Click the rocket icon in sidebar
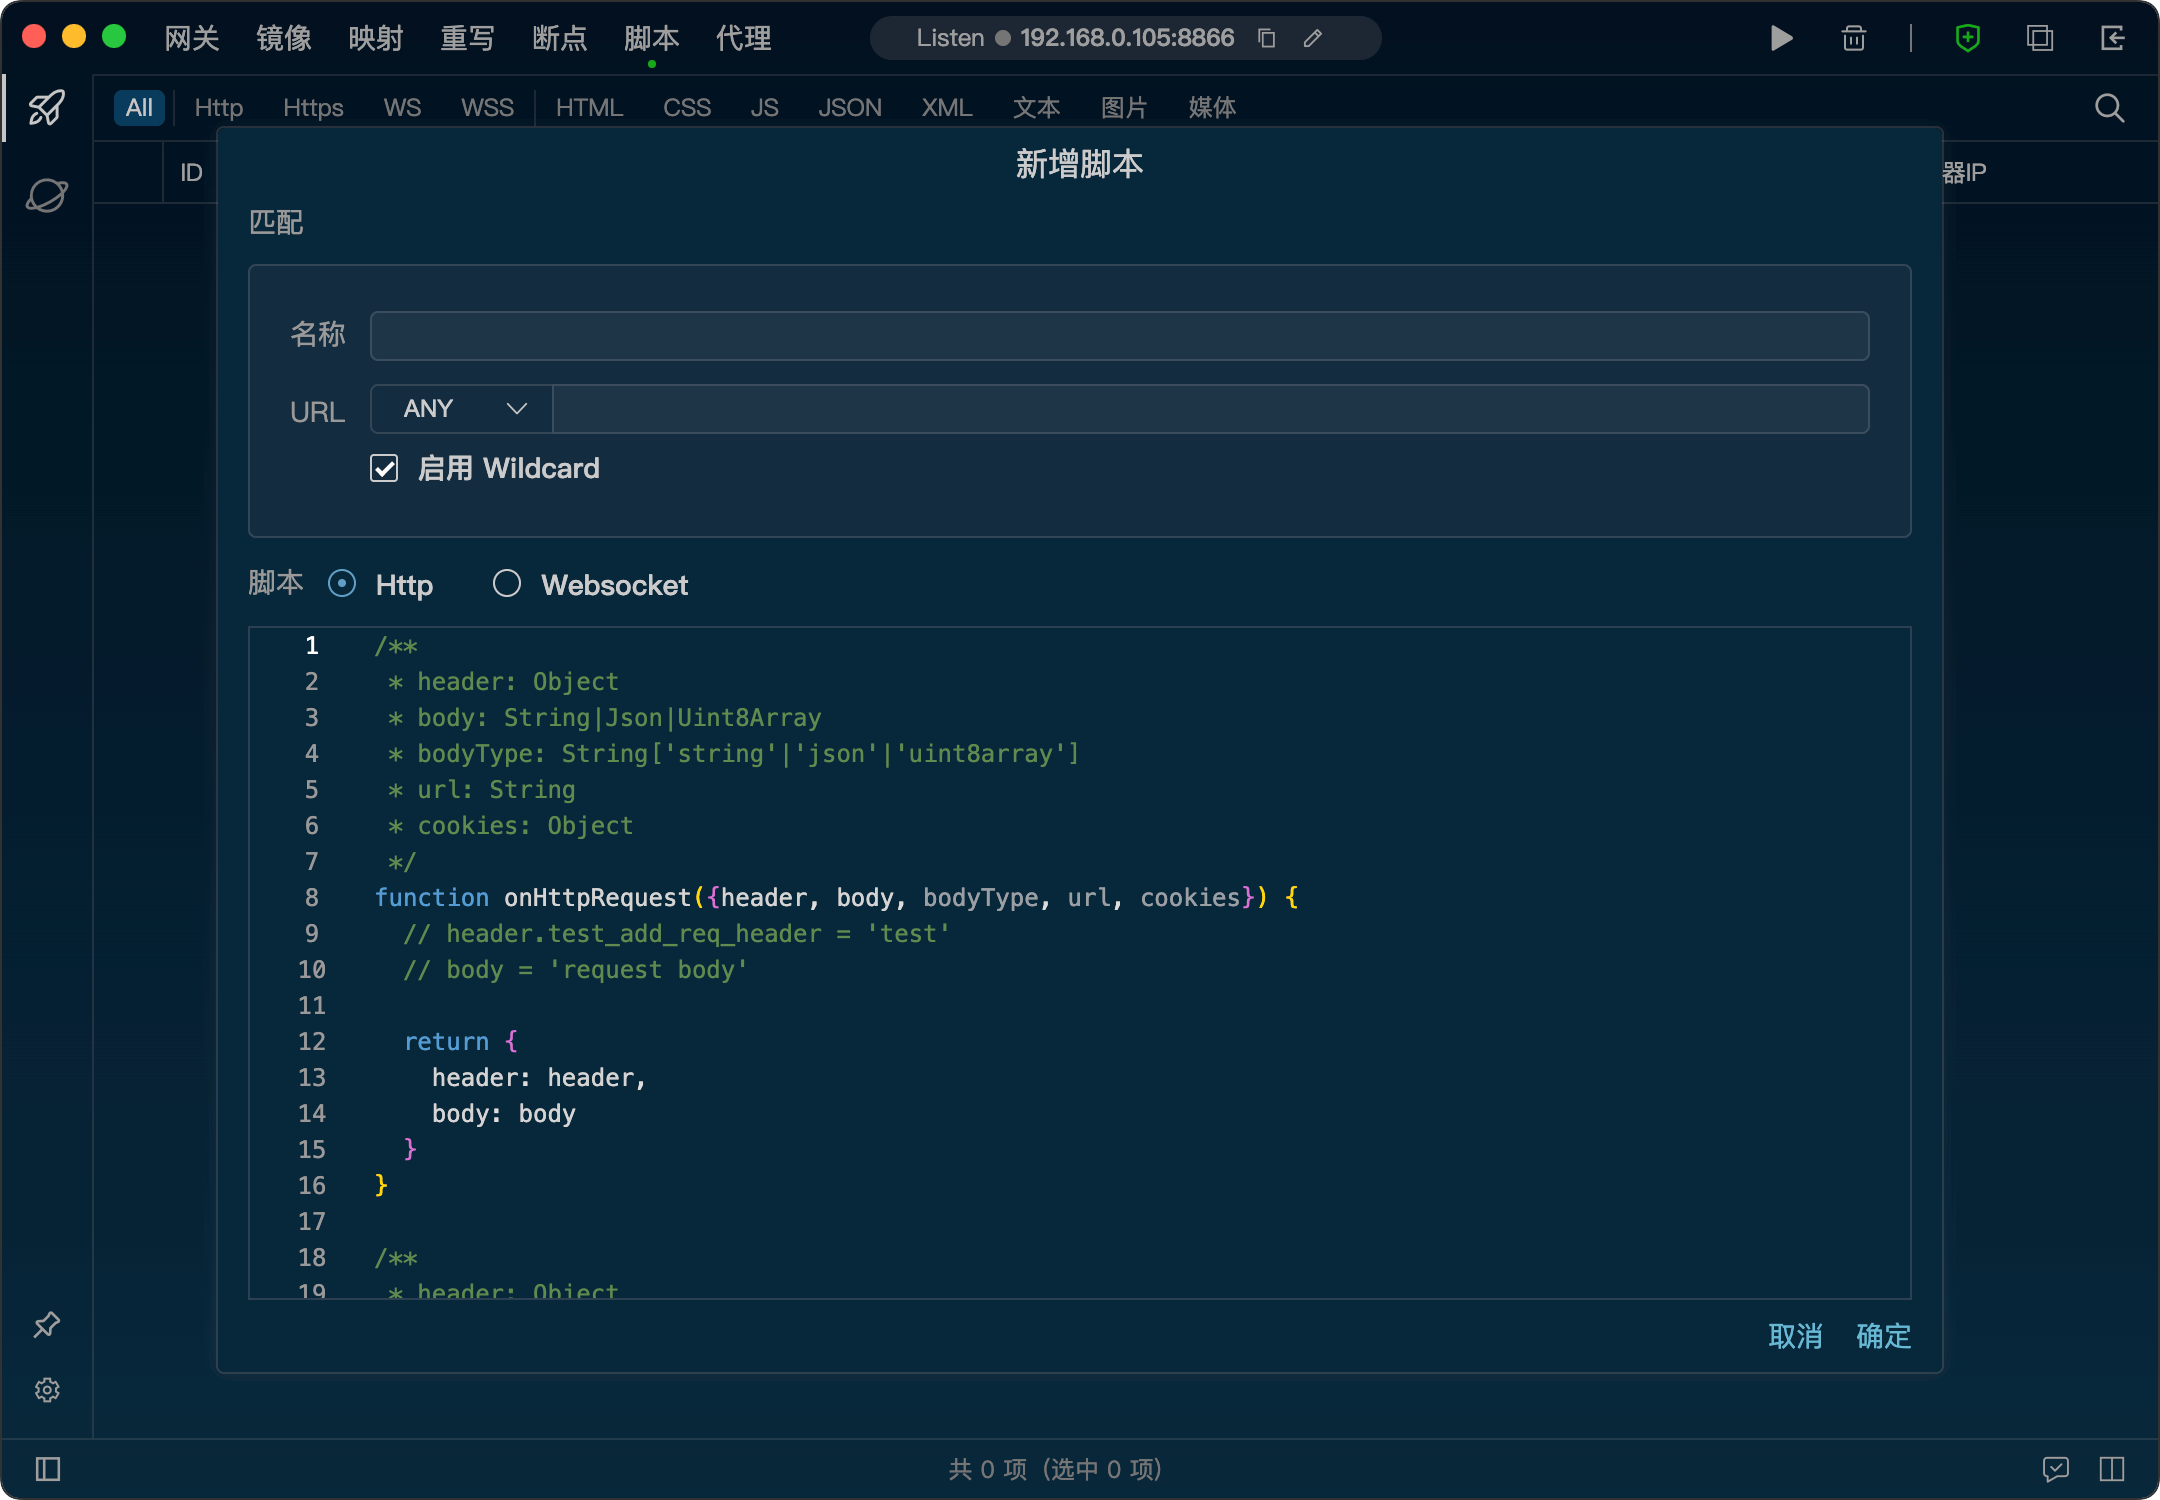Screen dimensions: 2160x1500 pos(46,107)
